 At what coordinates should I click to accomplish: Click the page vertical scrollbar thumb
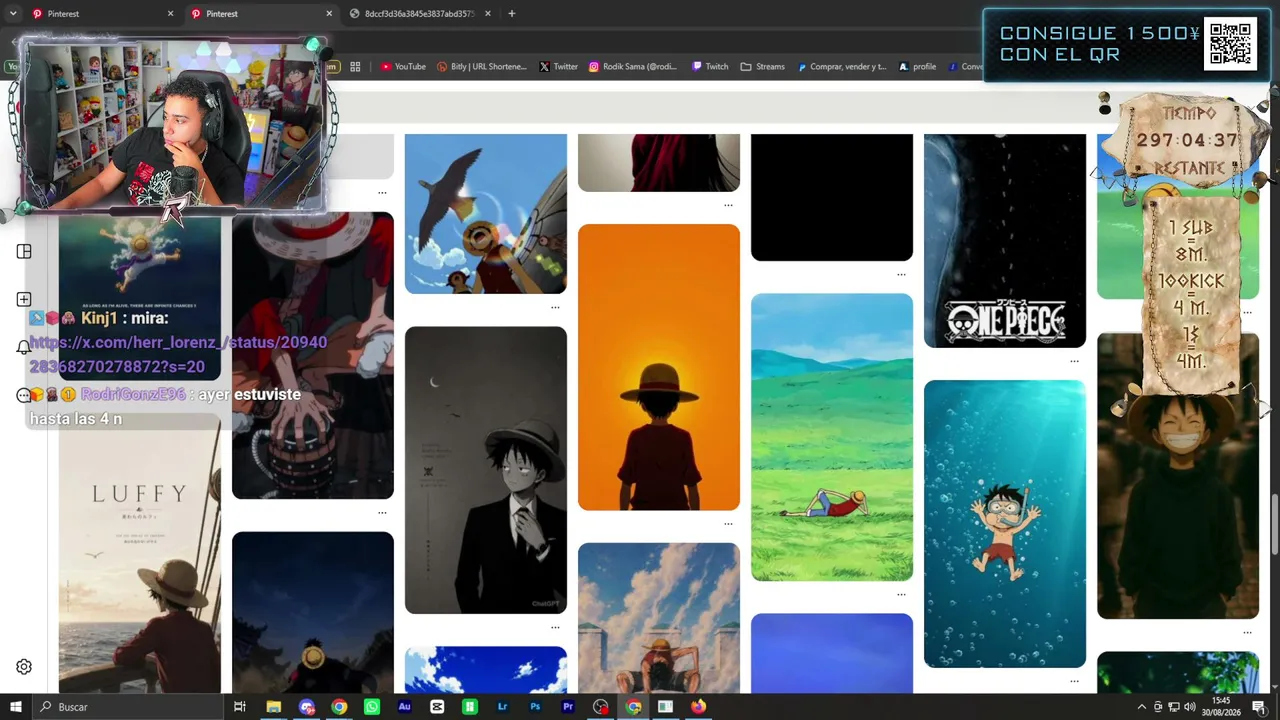[x=1274, y=523]
